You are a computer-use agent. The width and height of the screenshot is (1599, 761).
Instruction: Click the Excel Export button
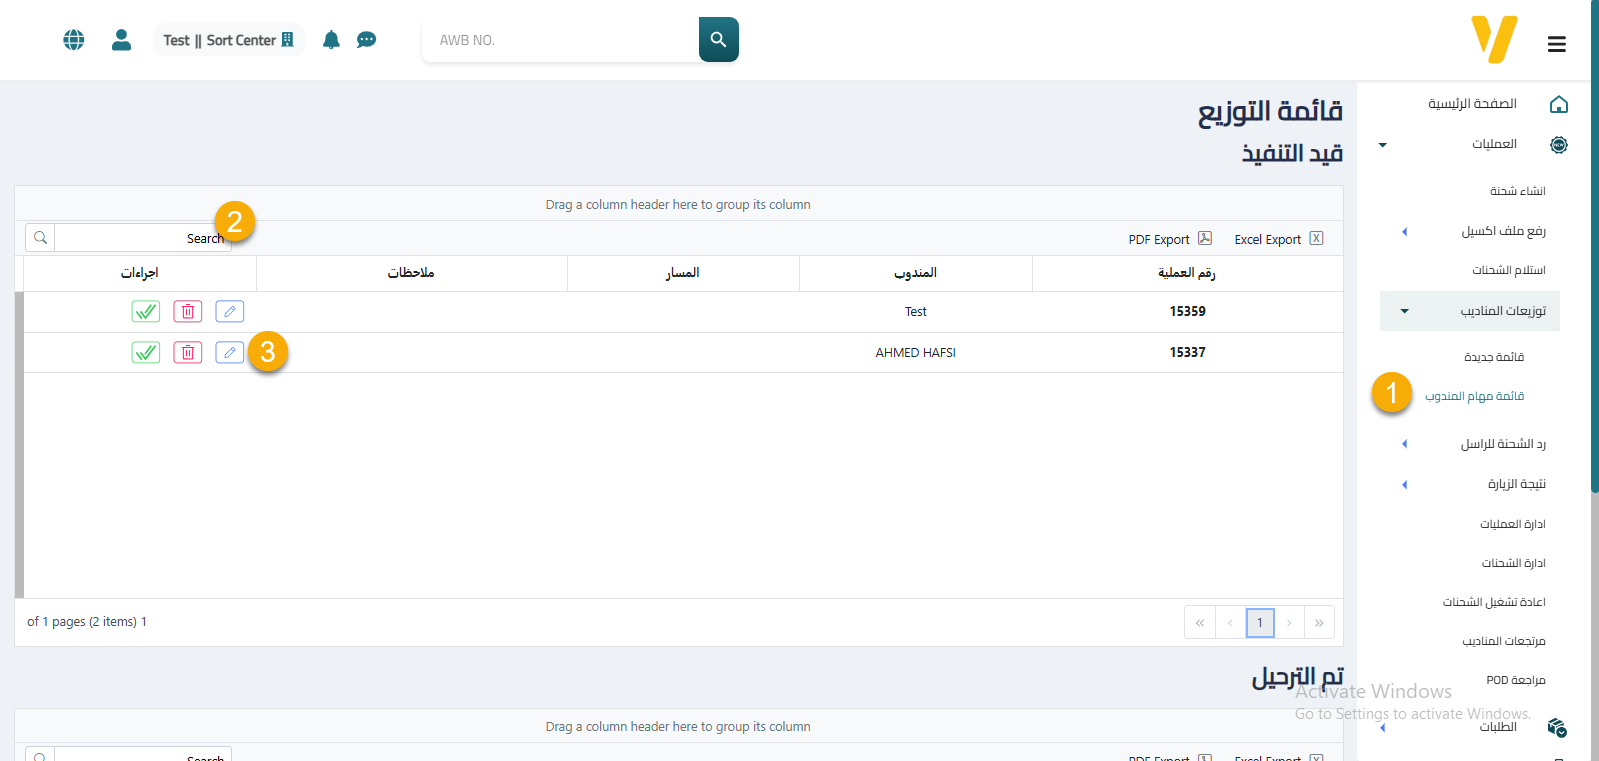click(x=1278, y=239)
